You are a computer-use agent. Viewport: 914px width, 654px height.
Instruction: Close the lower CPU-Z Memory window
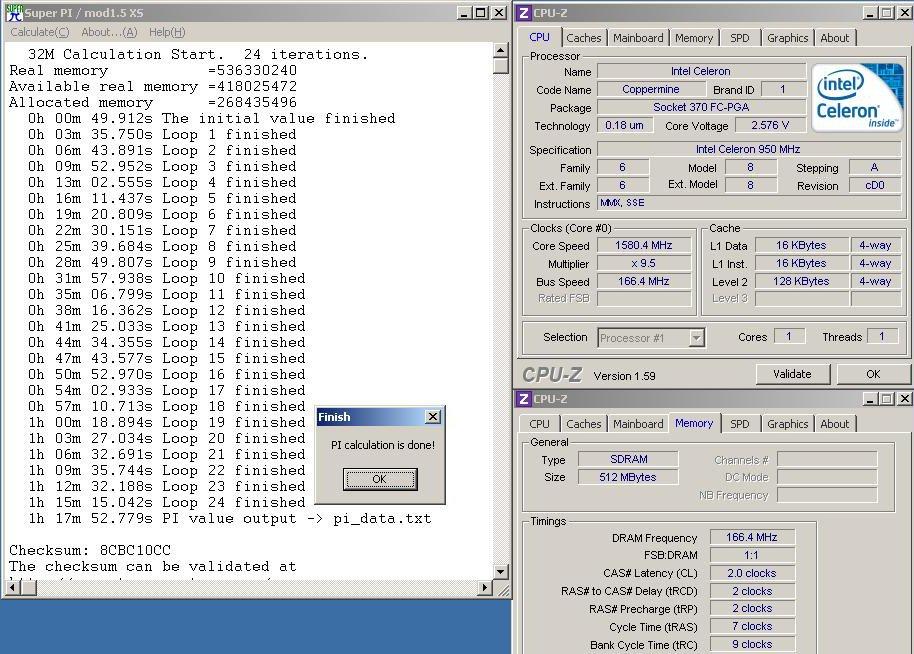click(x=904, y=399)
